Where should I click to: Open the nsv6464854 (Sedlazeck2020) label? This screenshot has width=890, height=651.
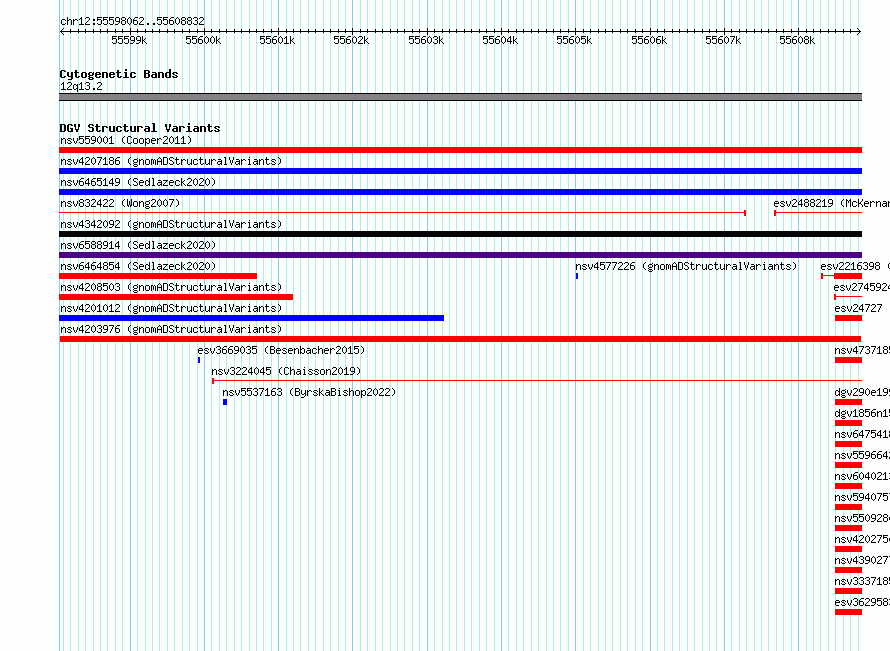pyautogui.click(x=138, y=266)
